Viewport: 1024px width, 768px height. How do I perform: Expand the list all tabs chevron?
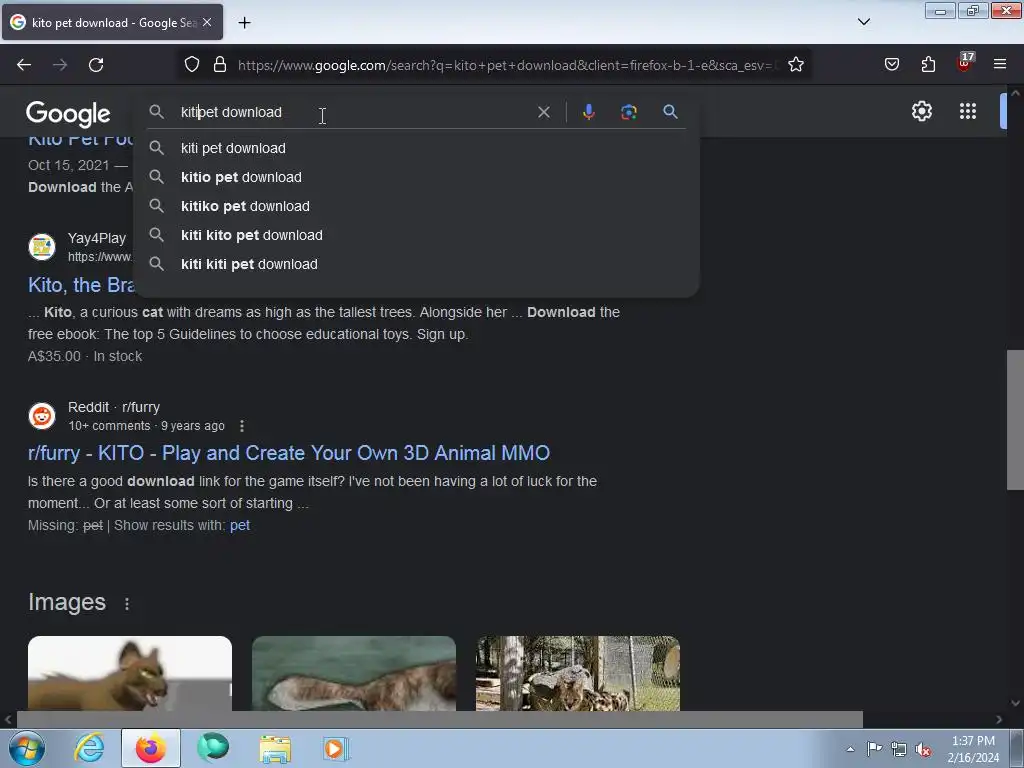(863, 22)
